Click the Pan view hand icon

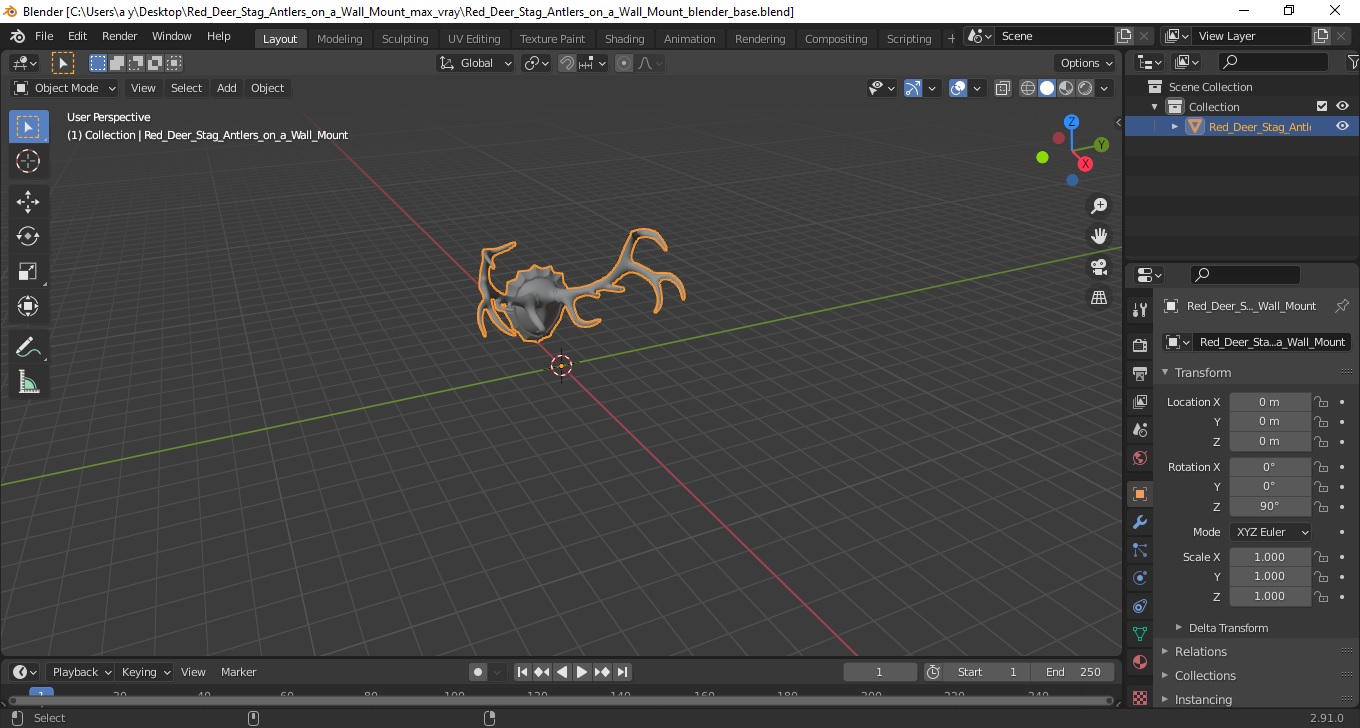coord(1099,236)
